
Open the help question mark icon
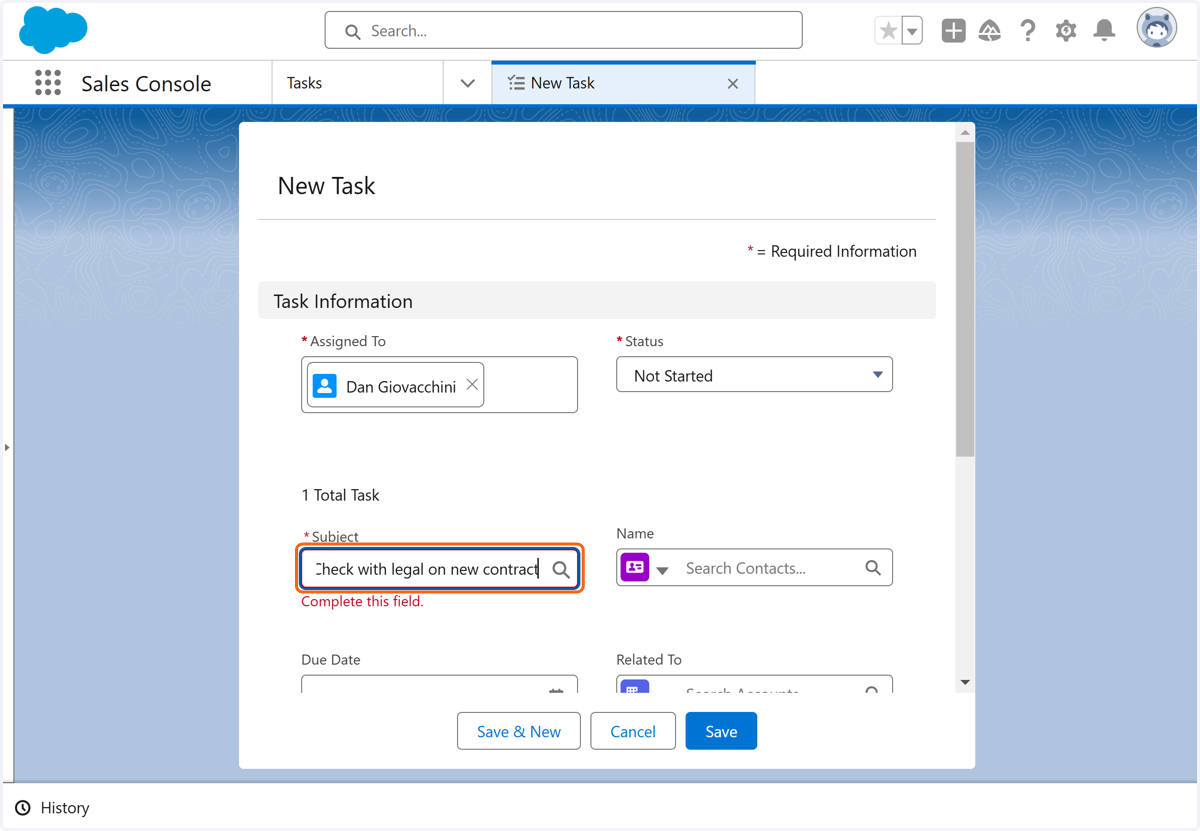click(1028, 31)
